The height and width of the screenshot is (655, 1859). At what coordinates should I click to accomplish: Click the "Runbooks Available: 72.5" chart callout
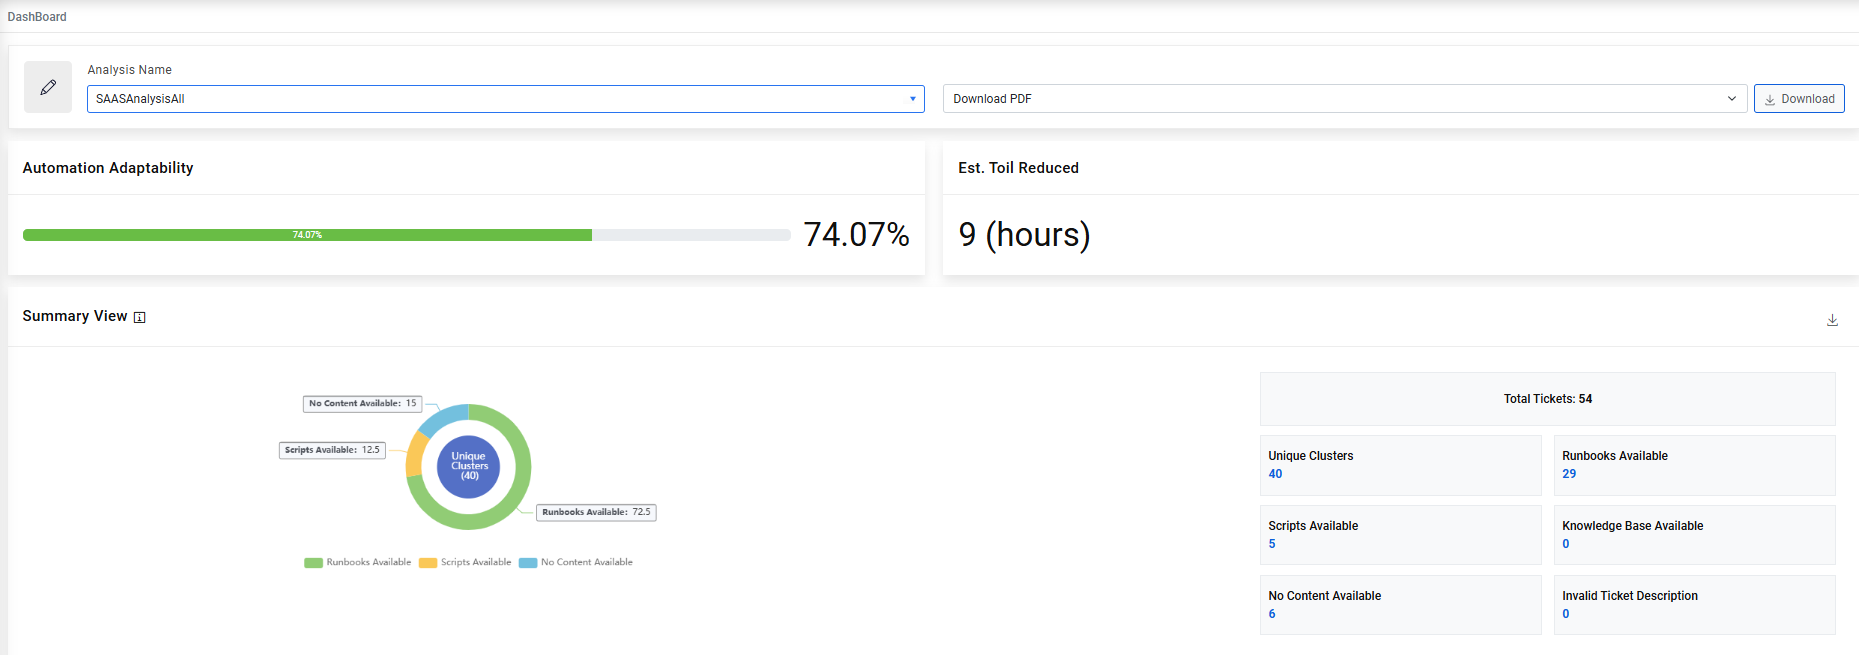596,512
